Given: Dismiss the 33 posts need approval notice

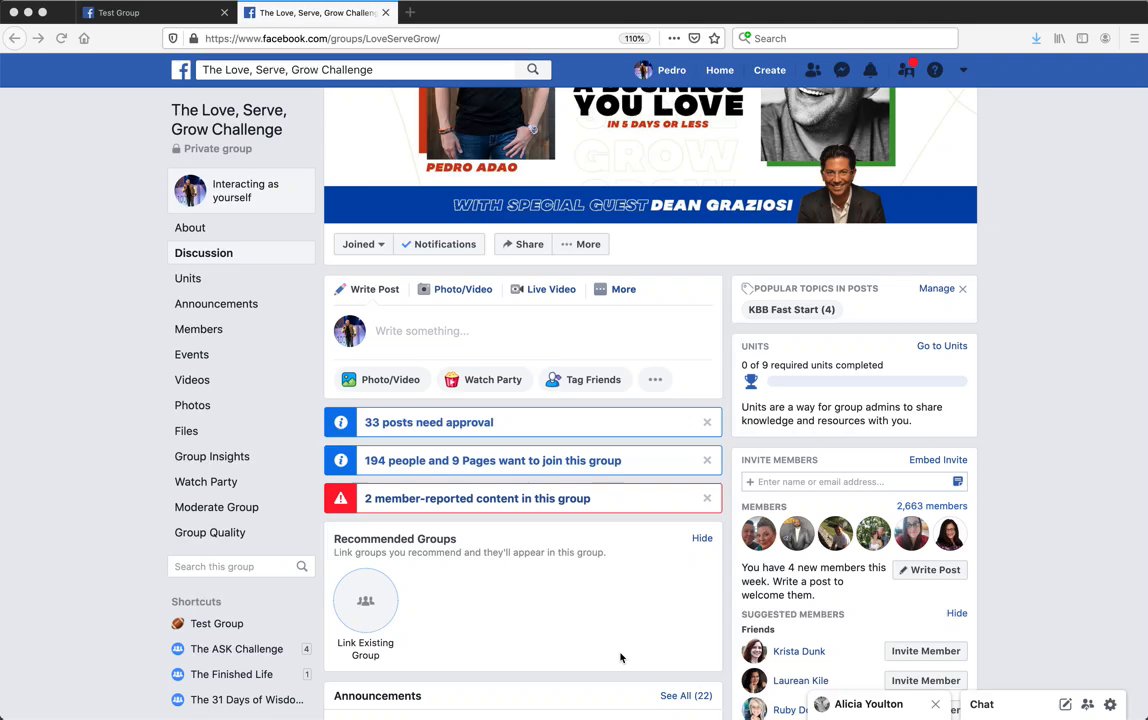Looking at the screenshot, I should (707, 423).
